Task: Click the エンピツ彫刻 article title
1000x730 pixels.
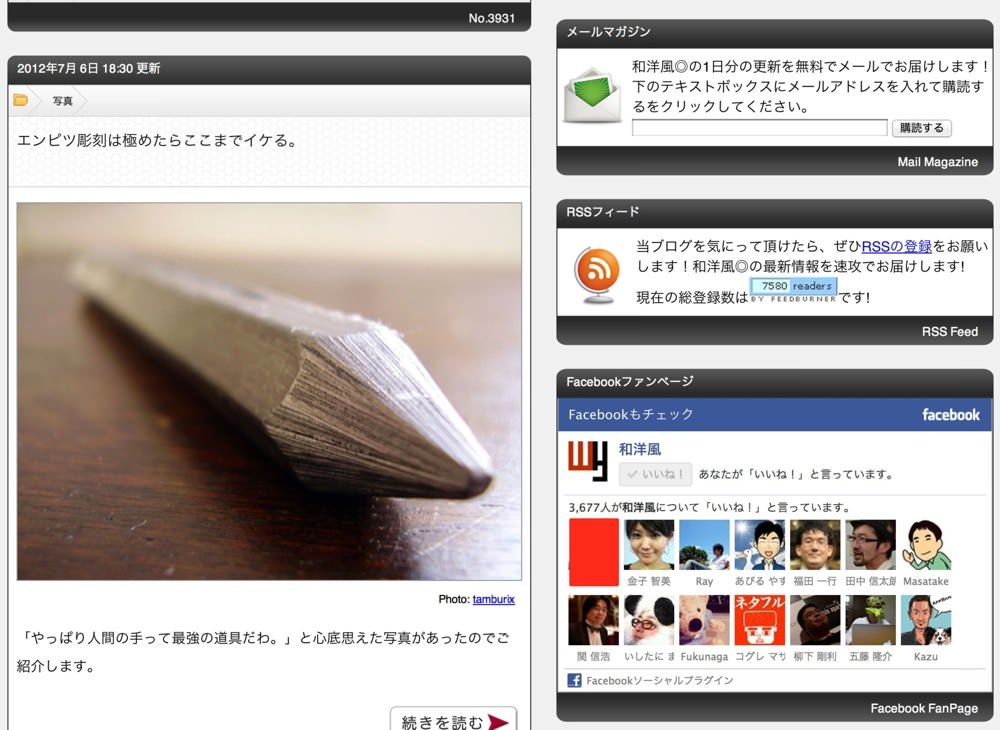Action: pos(158,140)
